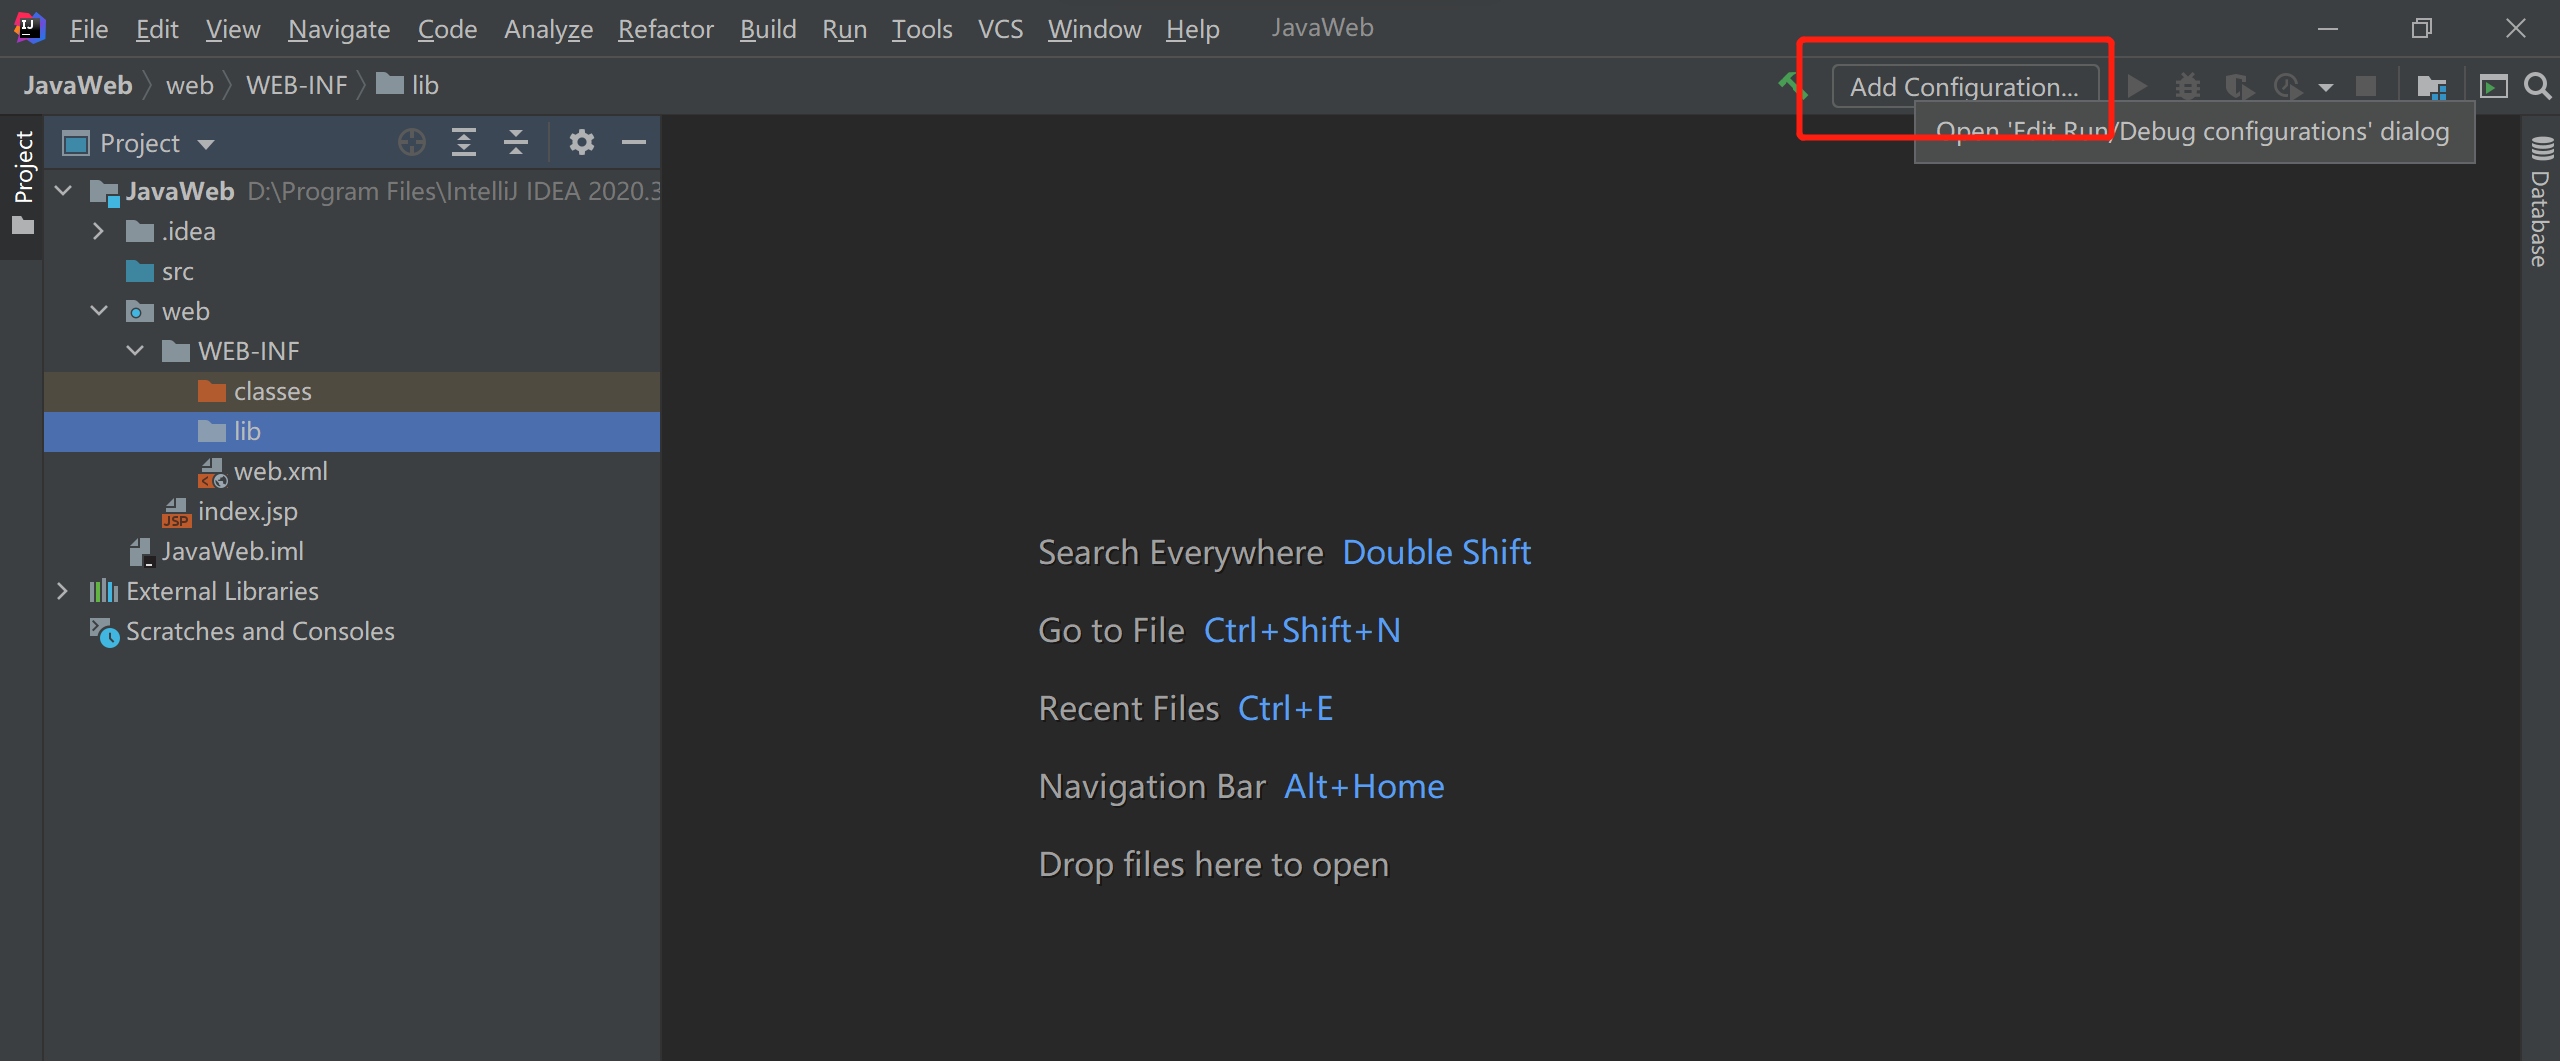The width and height of the screenshot is (2560, 1061).
Task: Open the View menu
Action: point(233,29)
